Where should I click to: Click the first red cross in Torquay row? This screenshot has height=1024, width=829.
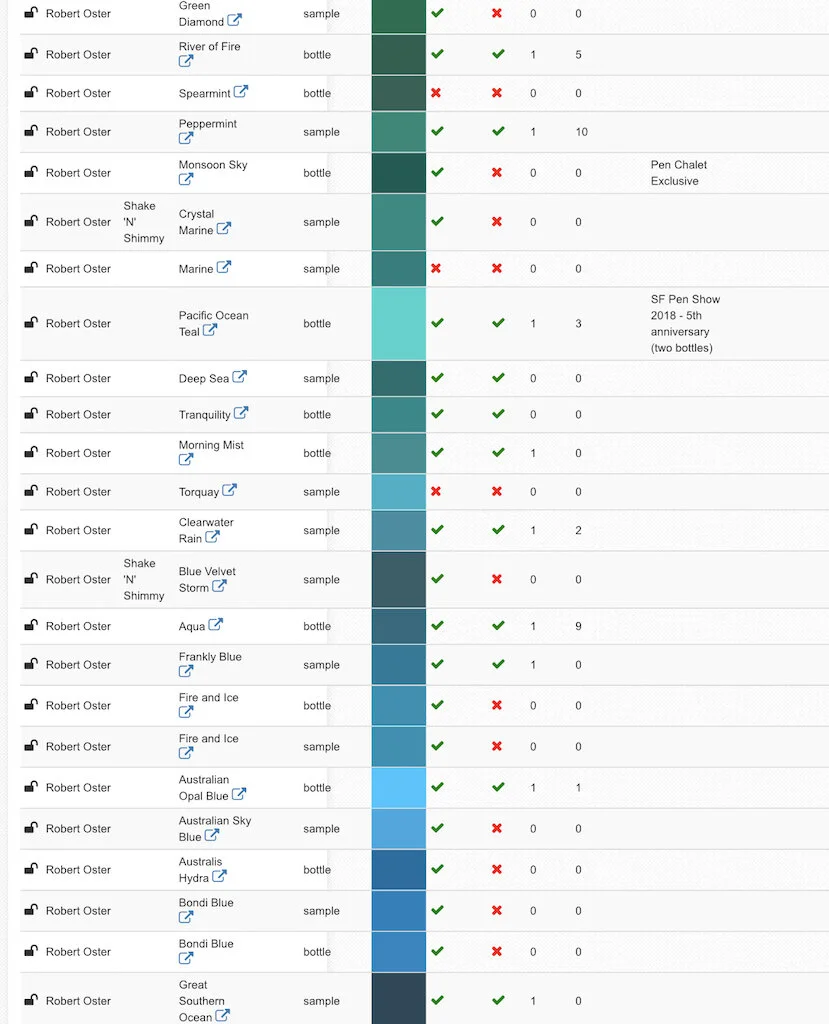[436, 491]
